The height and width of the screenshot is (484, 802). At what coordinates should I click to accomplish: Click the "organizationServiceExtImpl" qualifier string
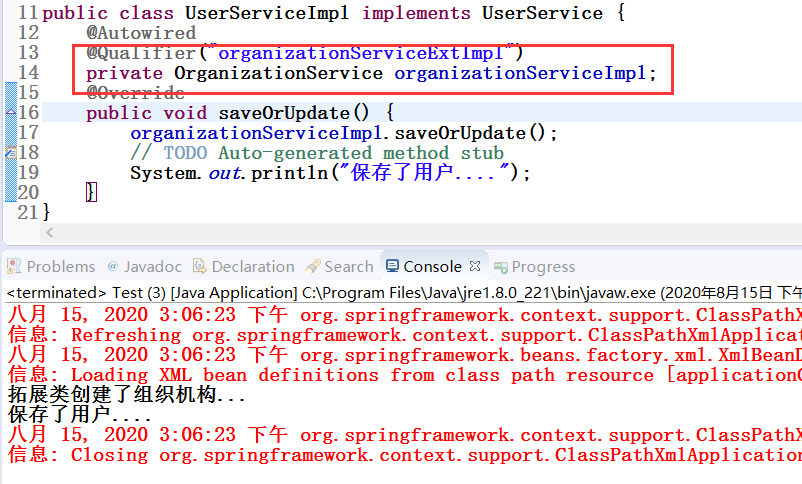(x=360, y=53)
